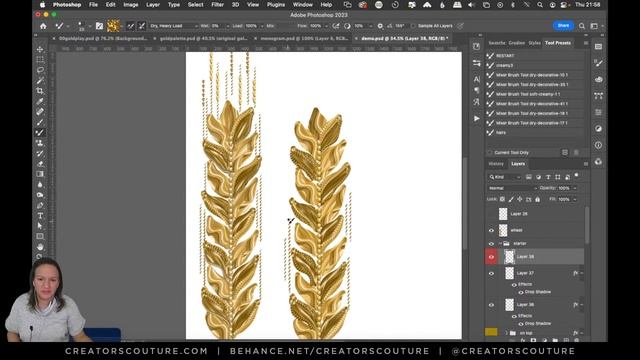640x360 pixels.
Task: Switch to the Swatches tab
Action: pyautogui.click(x=497, y=43)
